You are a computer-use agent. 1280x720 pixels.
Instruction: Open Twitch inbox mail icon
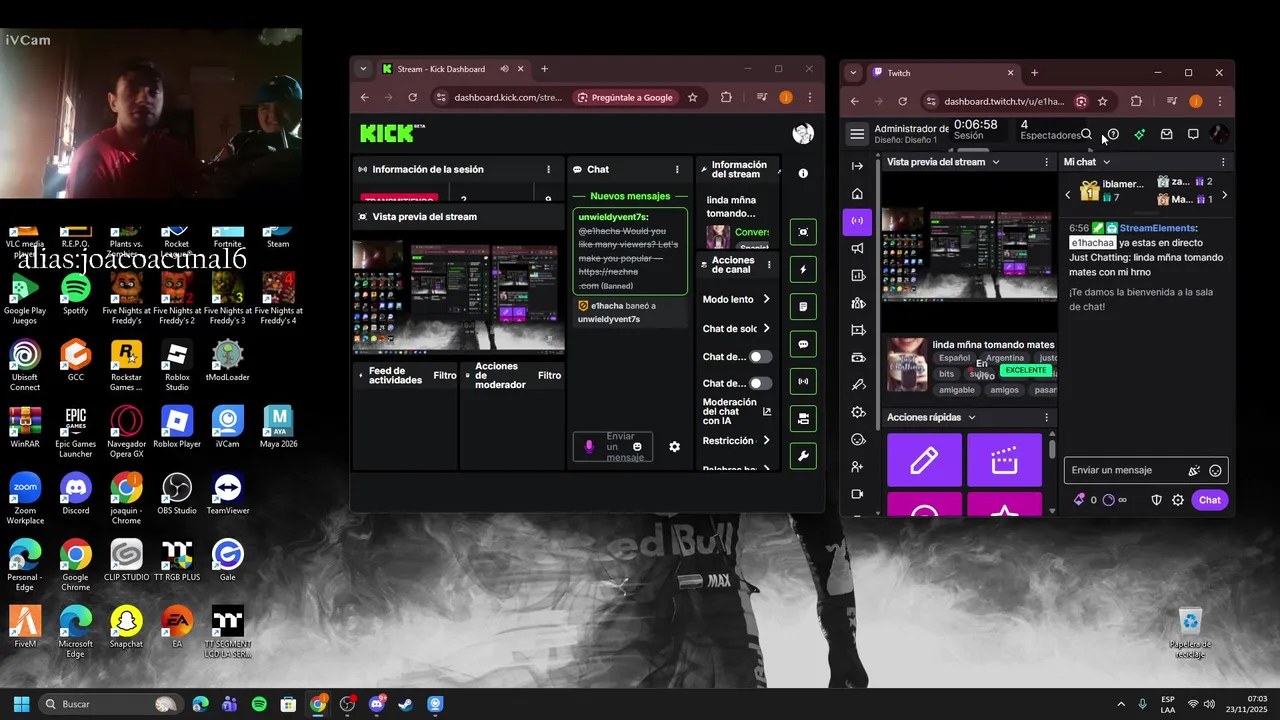tap(1166, 134)
